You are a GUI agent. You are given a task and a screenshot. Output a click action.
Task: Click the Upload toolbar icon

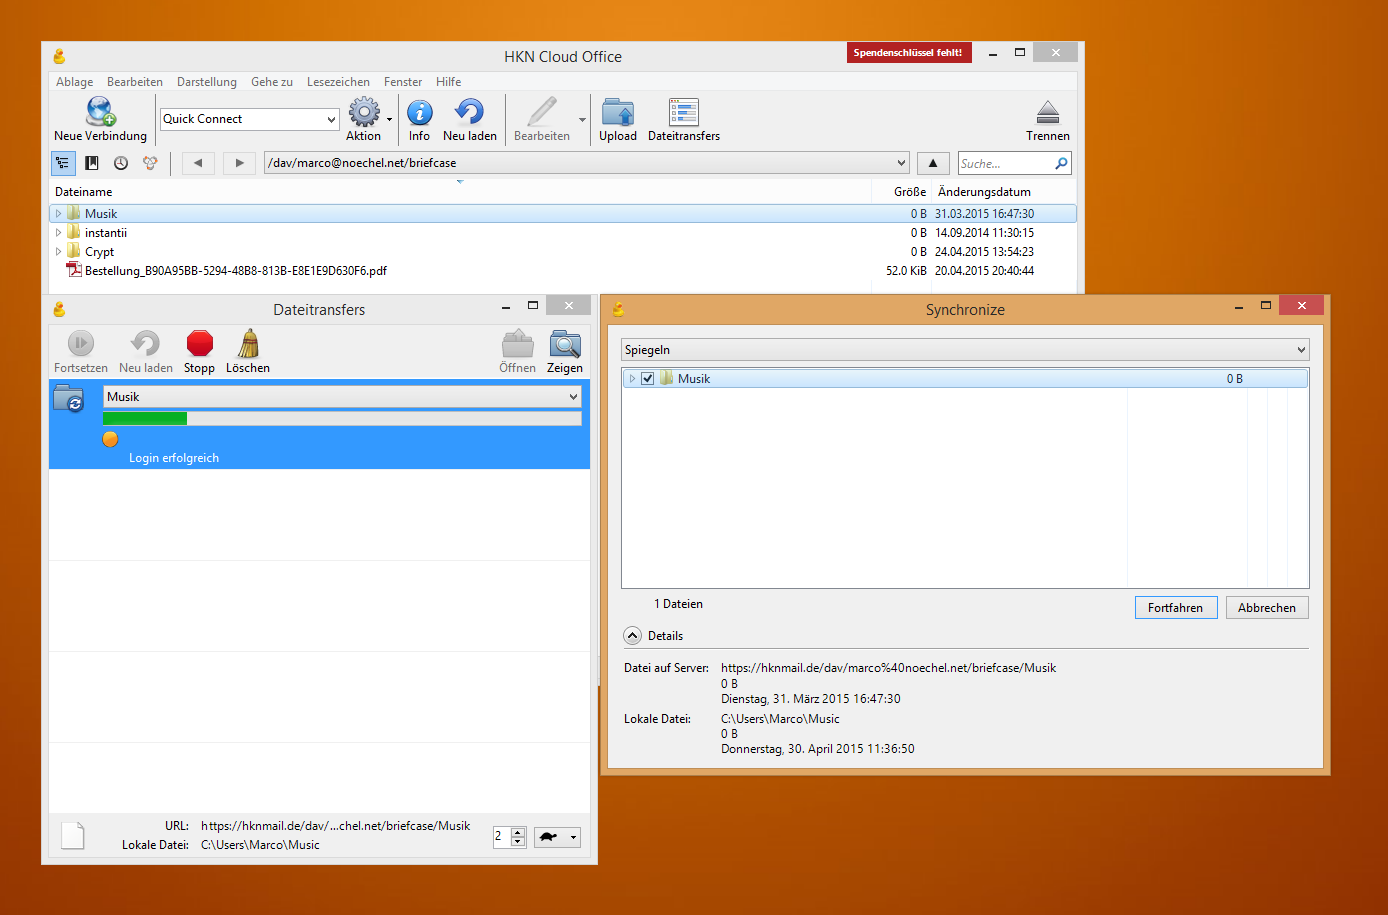tap(617, 112)
